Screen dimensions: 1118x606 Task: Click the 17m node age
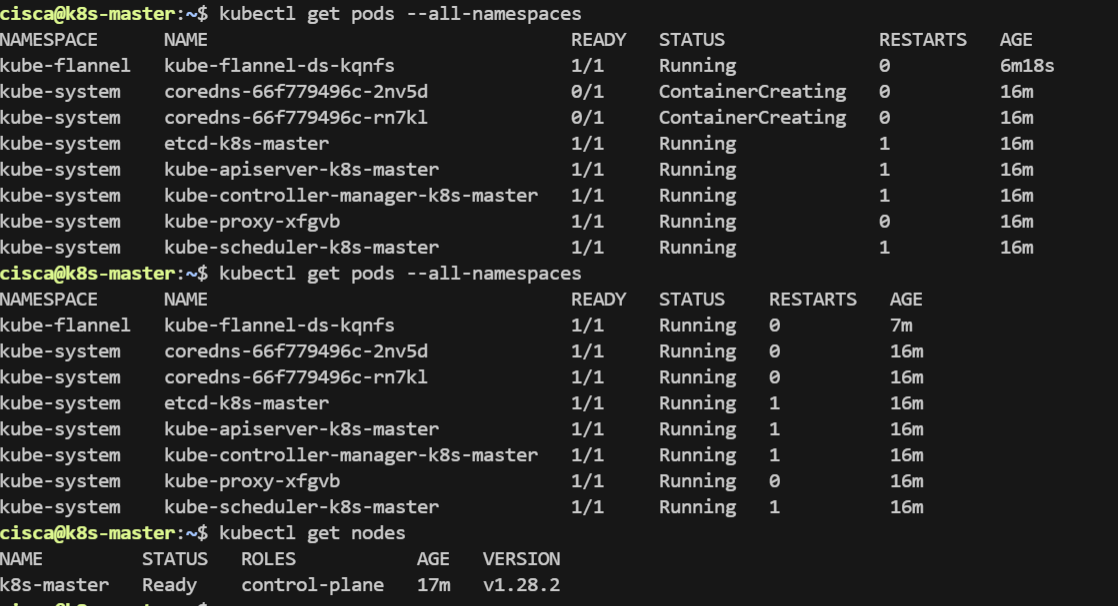click(433, 585)
